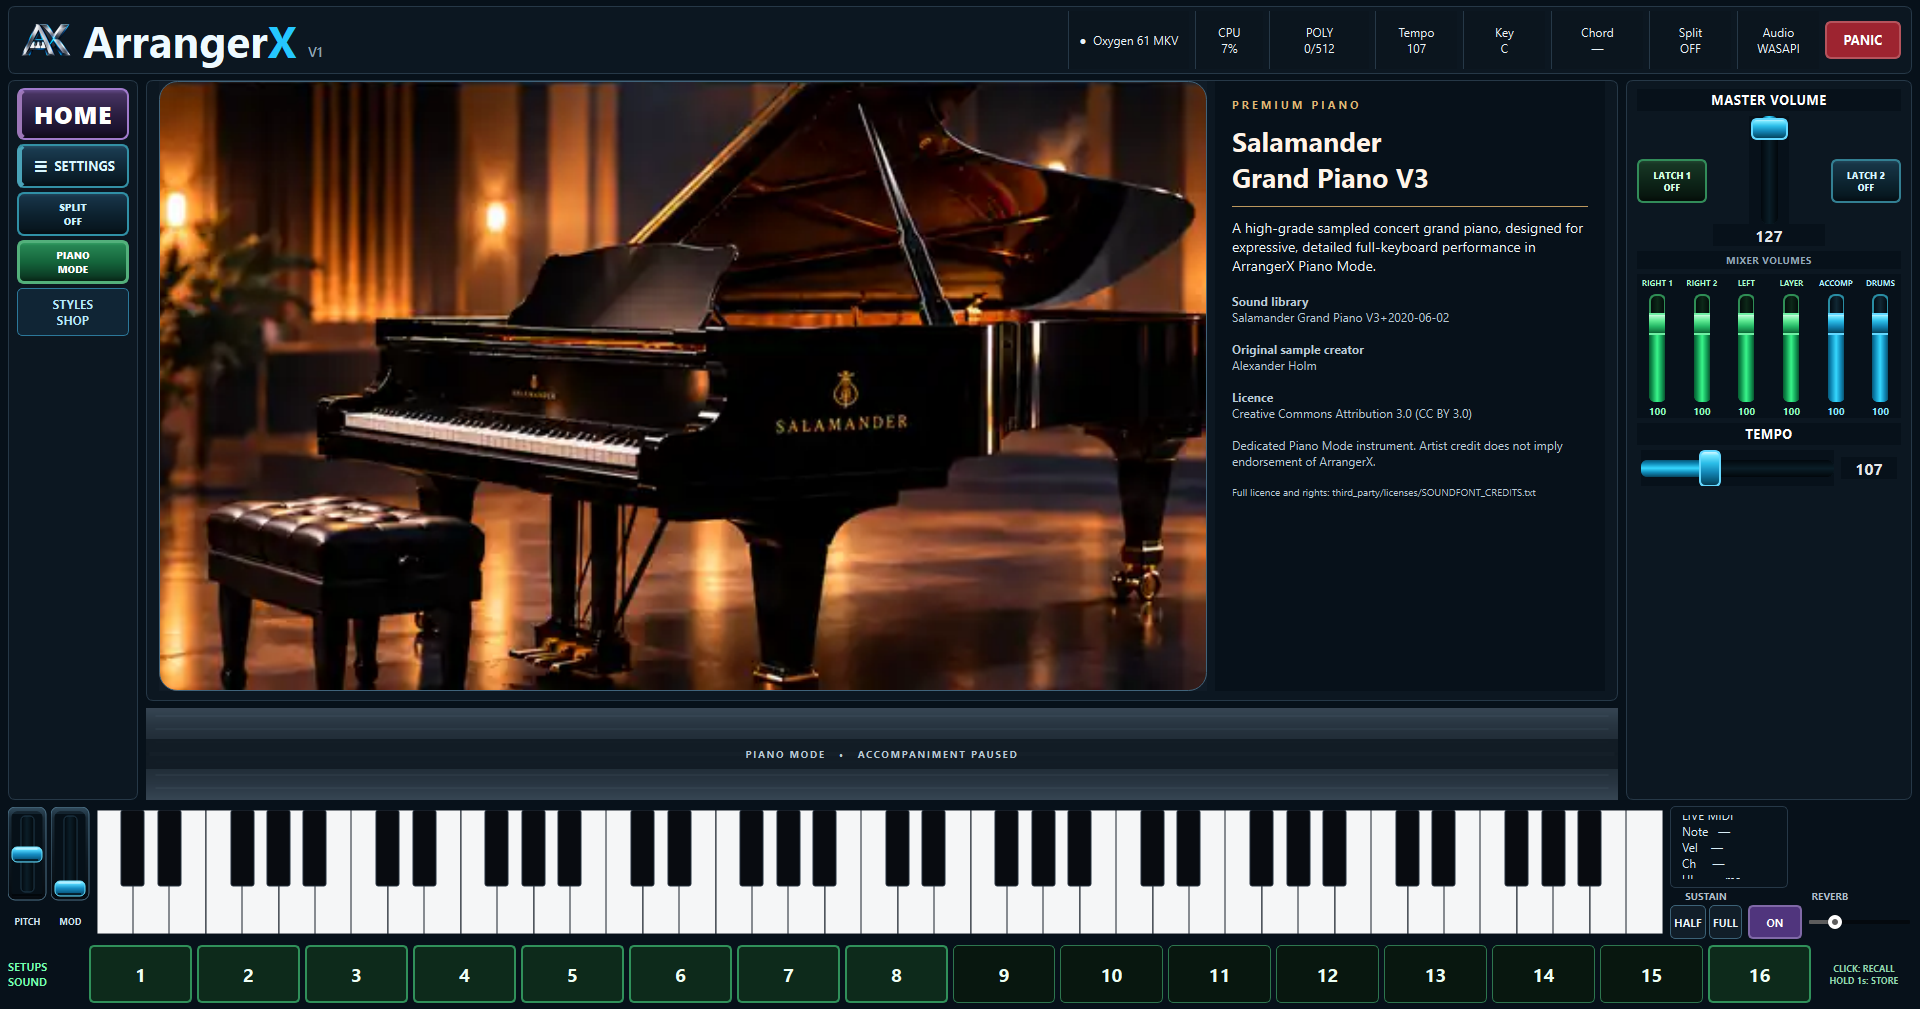Set sustain to FULL
1920x1009 pixels.
click(x=1725, y=923)
